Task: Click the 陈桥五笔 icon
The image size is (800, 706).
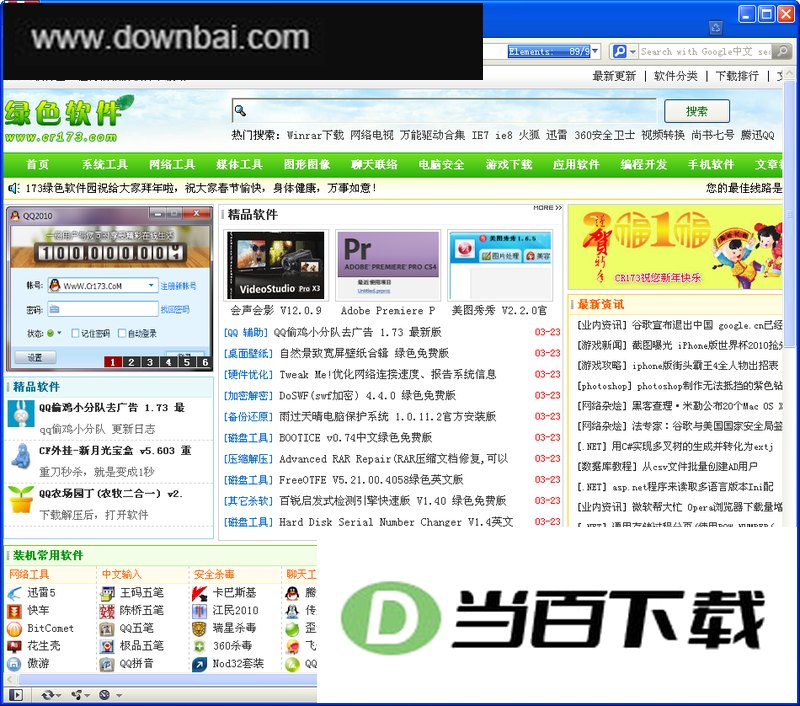Action: pyautogui.click(x=107, y=611)
